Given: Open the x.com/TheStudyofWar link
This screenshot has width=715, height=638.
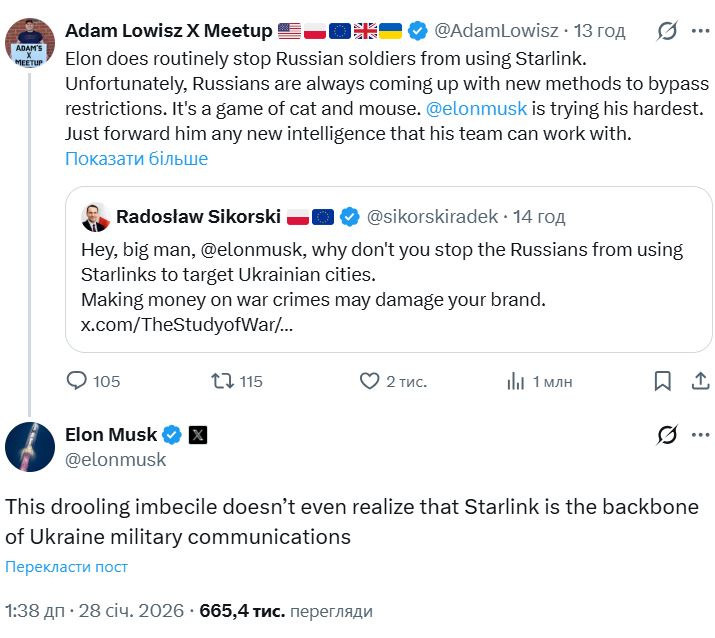Looking at the screenshot, I should (186, 324).
